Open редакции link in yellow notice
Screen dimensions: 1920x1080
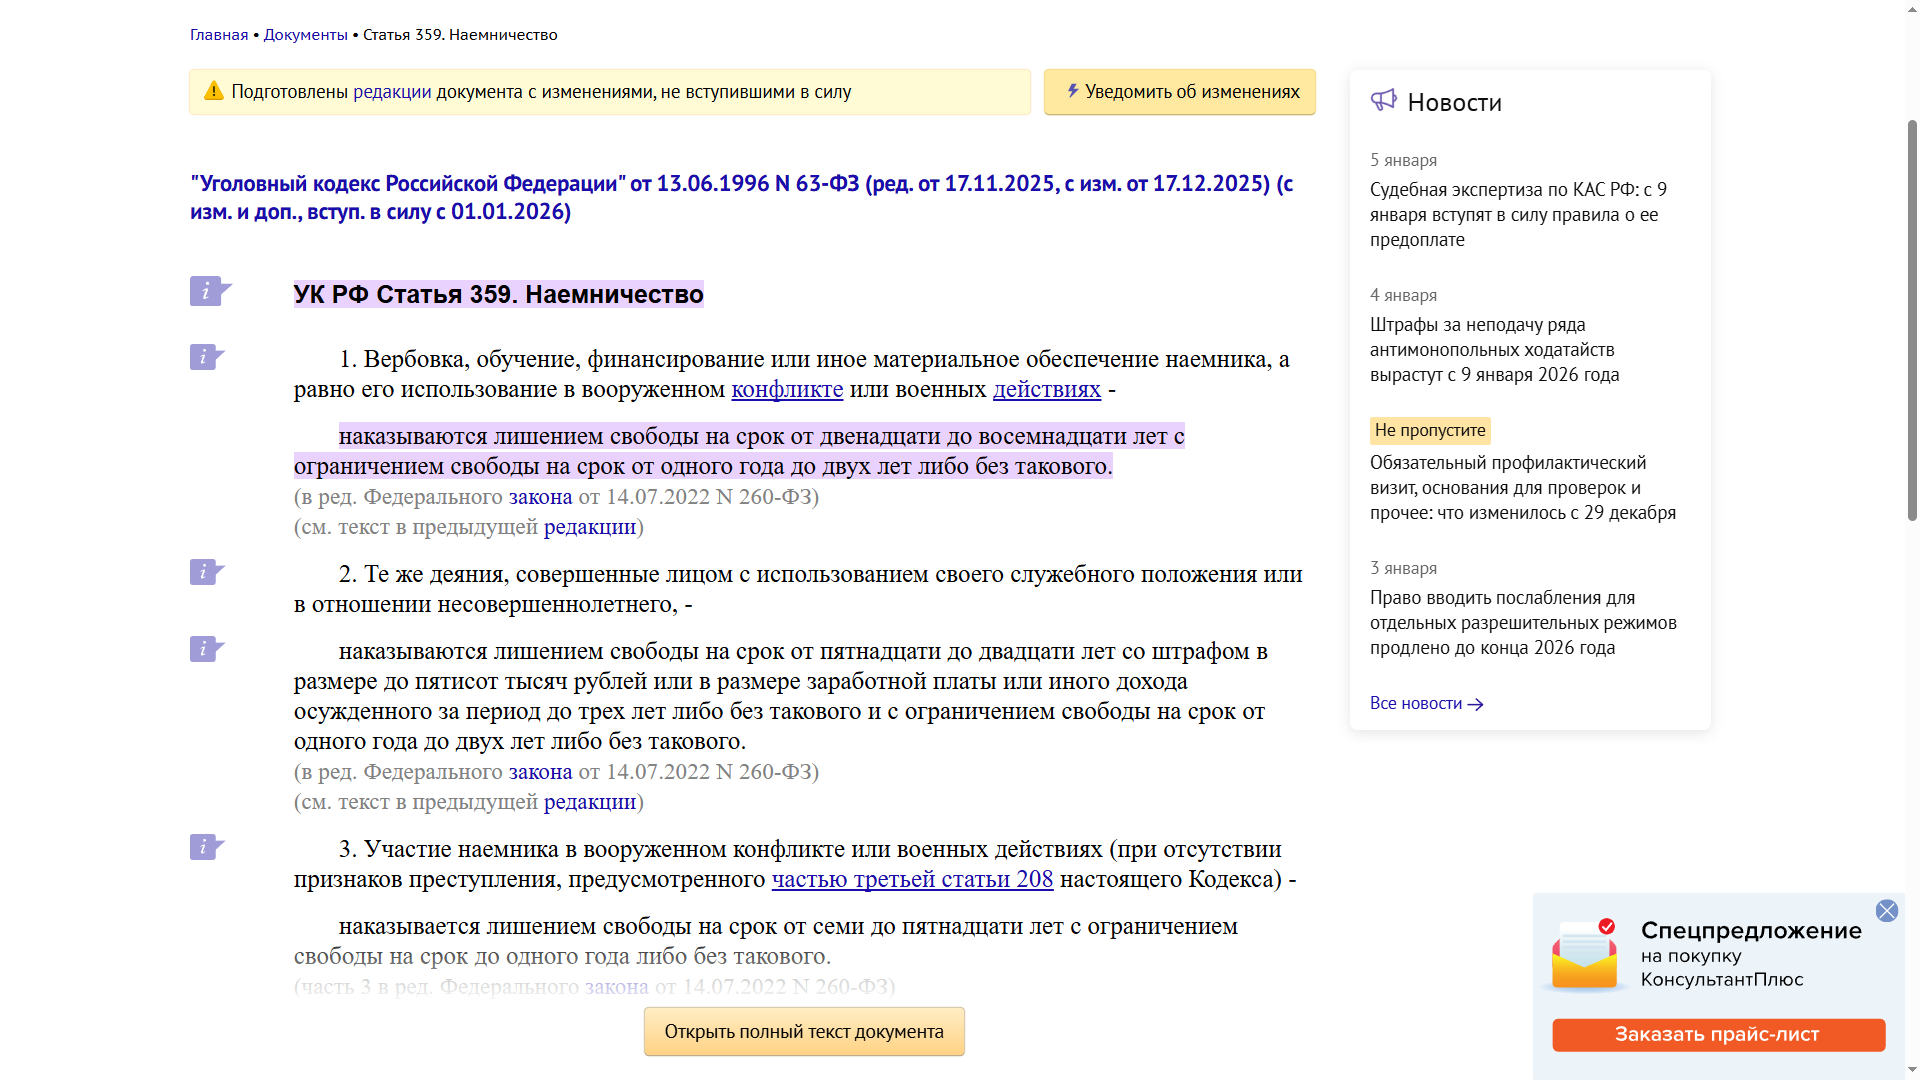(x=392, y=92)
